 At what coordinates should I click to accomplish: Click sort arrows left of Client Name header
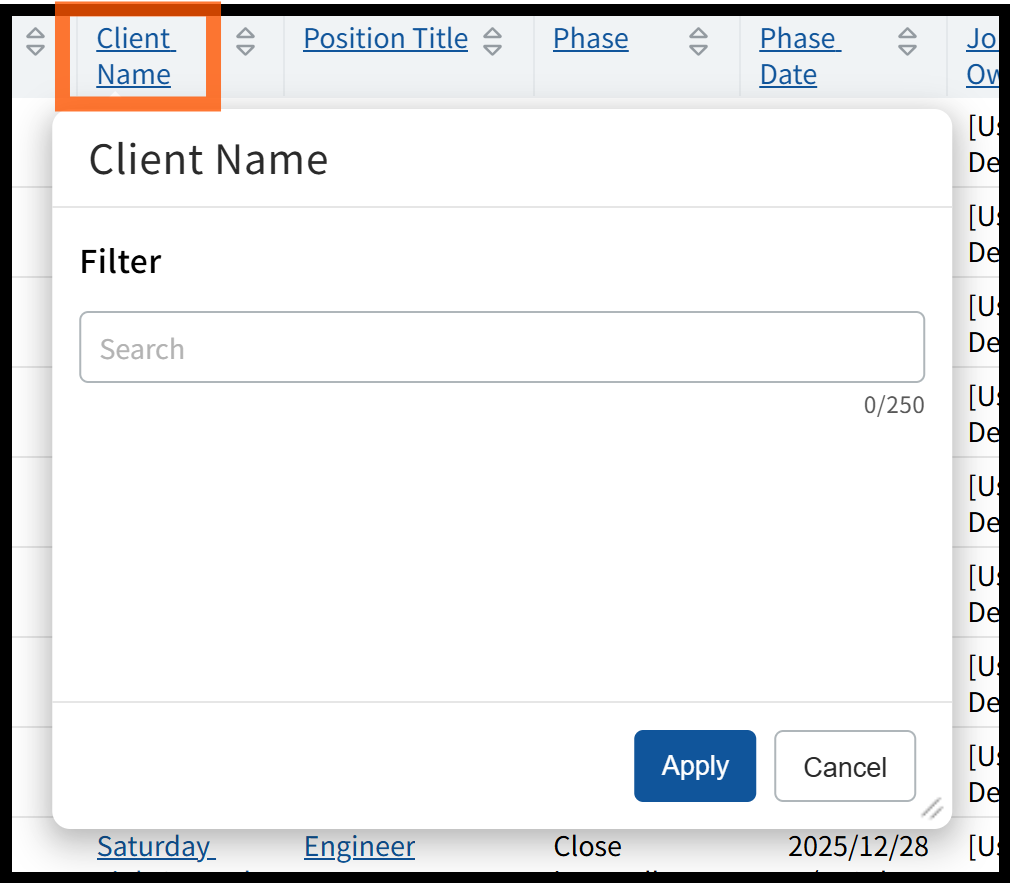(35, 41)
